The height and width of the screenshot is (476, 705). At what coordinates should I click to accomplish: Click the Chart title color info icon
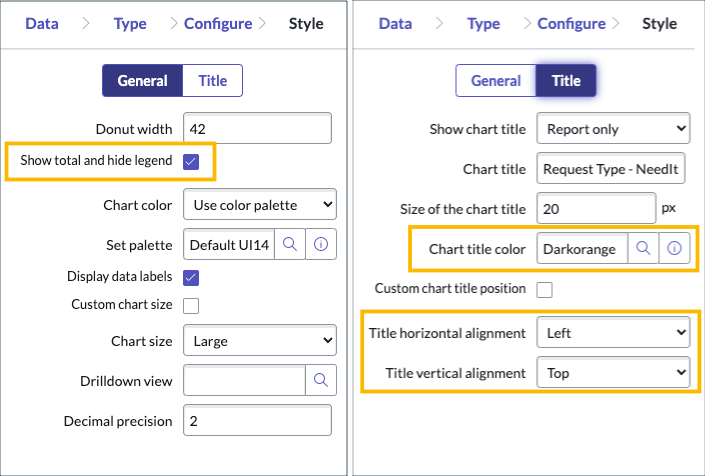(674, 249)
